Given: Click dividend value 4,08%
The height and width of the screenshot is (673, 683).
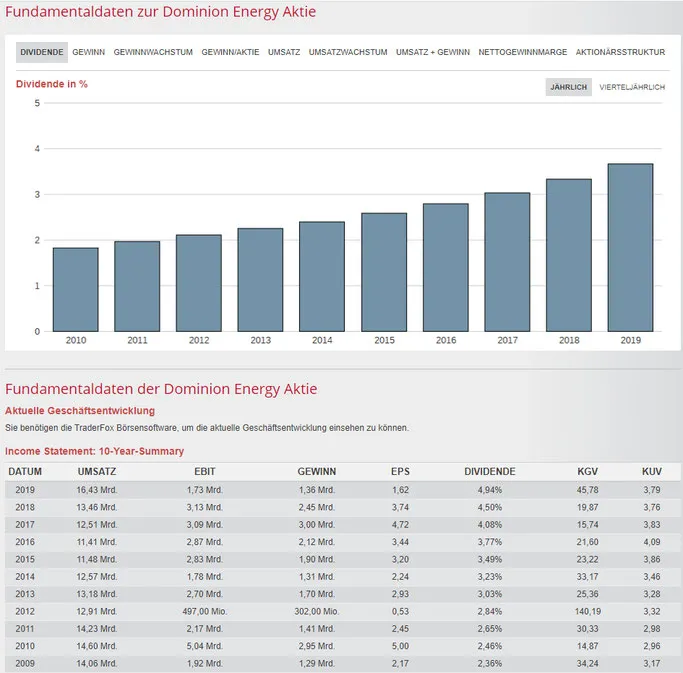Looking at the screenshot, I should [490, 524].
